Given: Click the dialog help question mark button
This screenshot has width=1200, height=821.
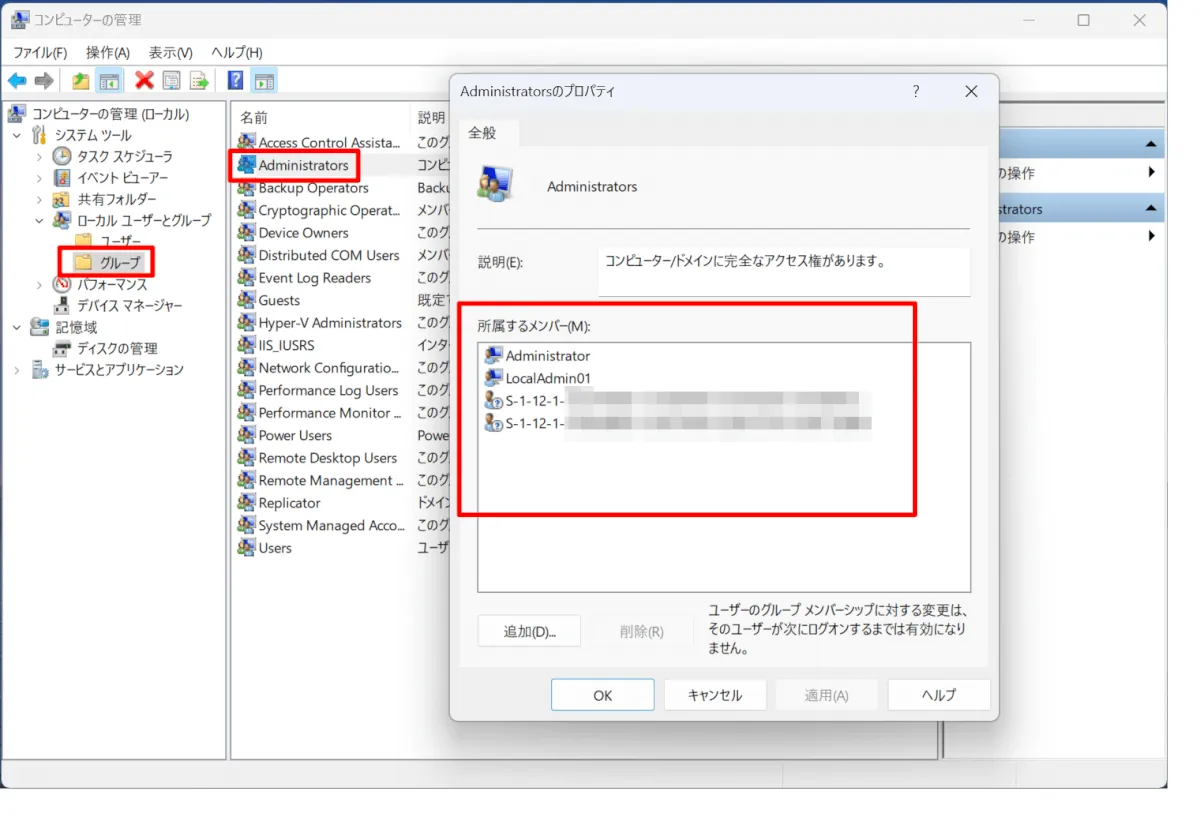Looking at the screenshot, I should [x=916, y=91].
